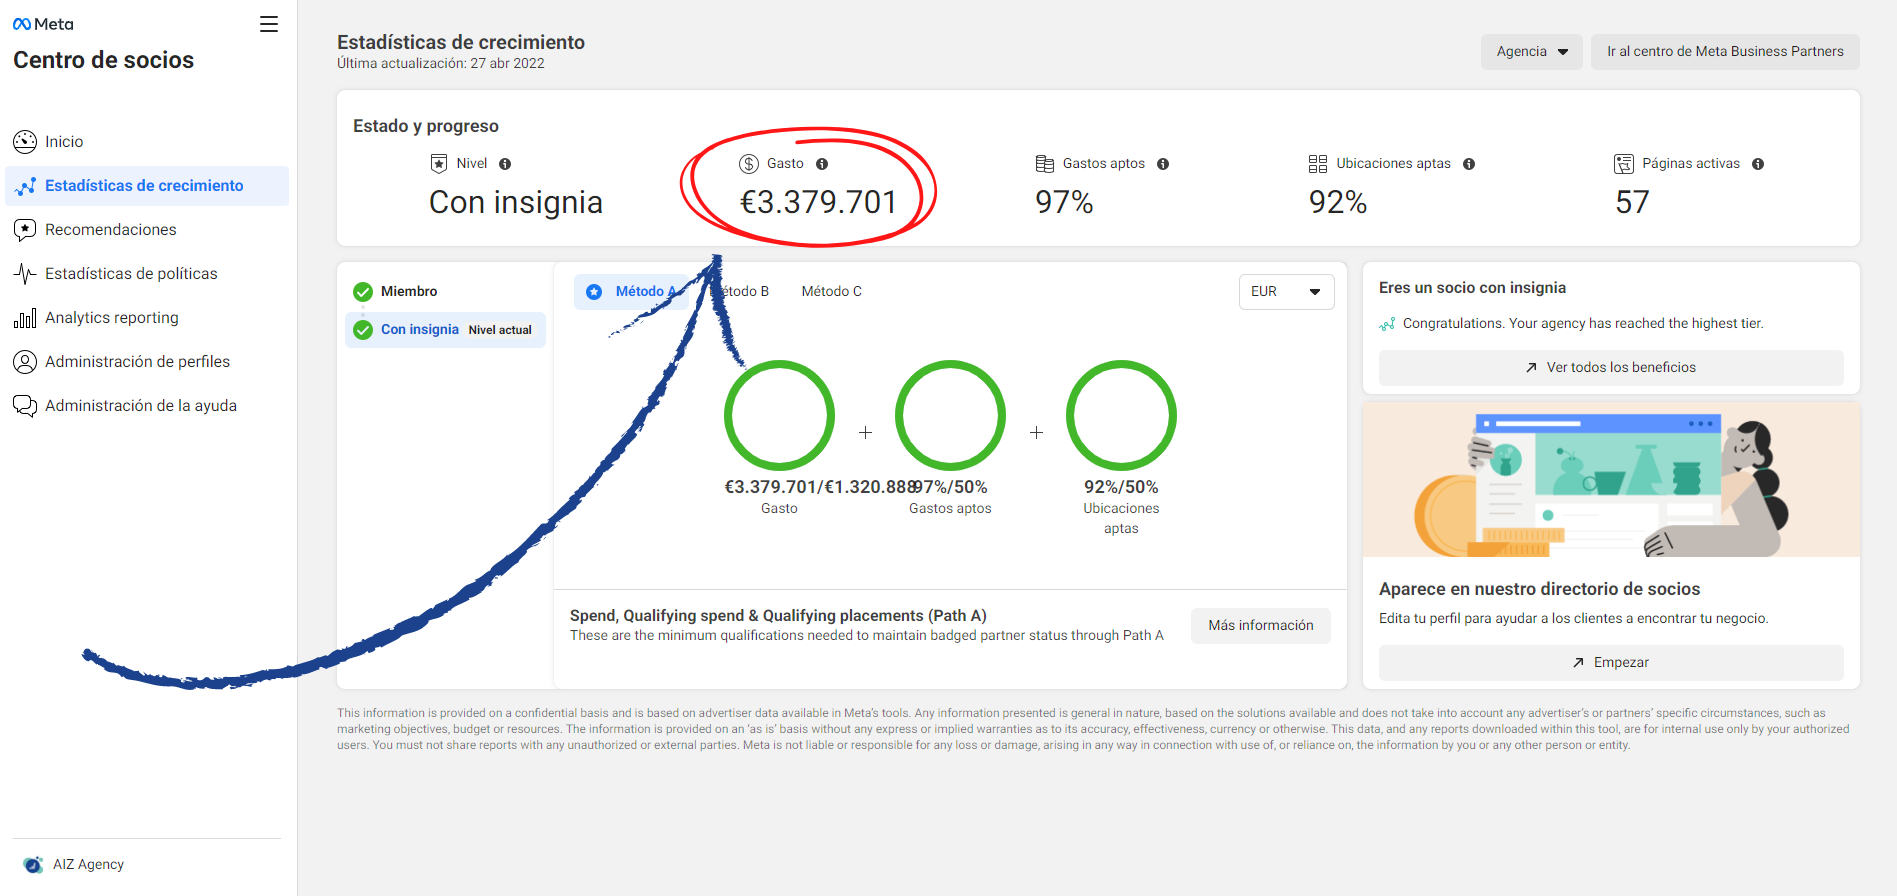Click the green check icon beside Miembro
Image resolution: width=1897 pixels, height=896 pixels.
click(x=363, y=292)
